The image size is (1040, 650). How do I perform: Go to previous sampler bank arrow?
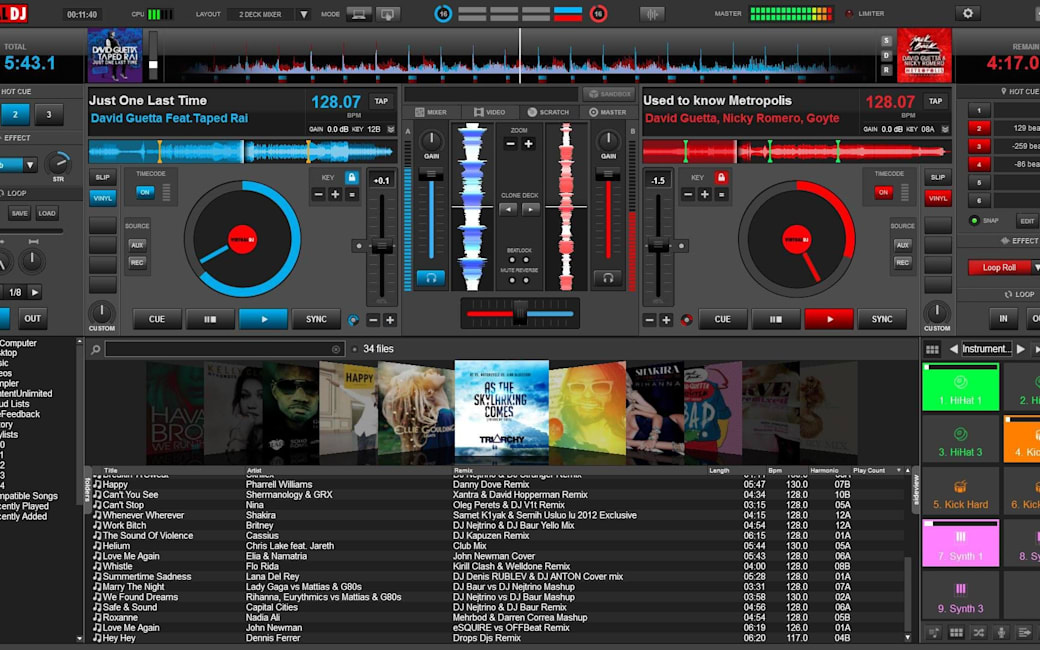coord(953,349)
